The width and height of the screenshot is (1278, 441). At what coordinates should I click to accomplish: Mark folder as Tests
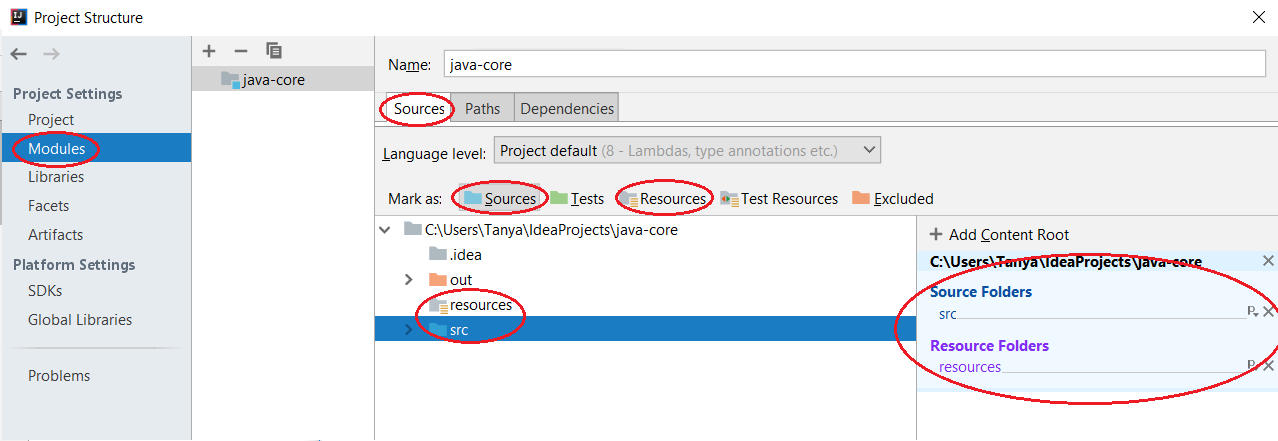tap(577, 198)
